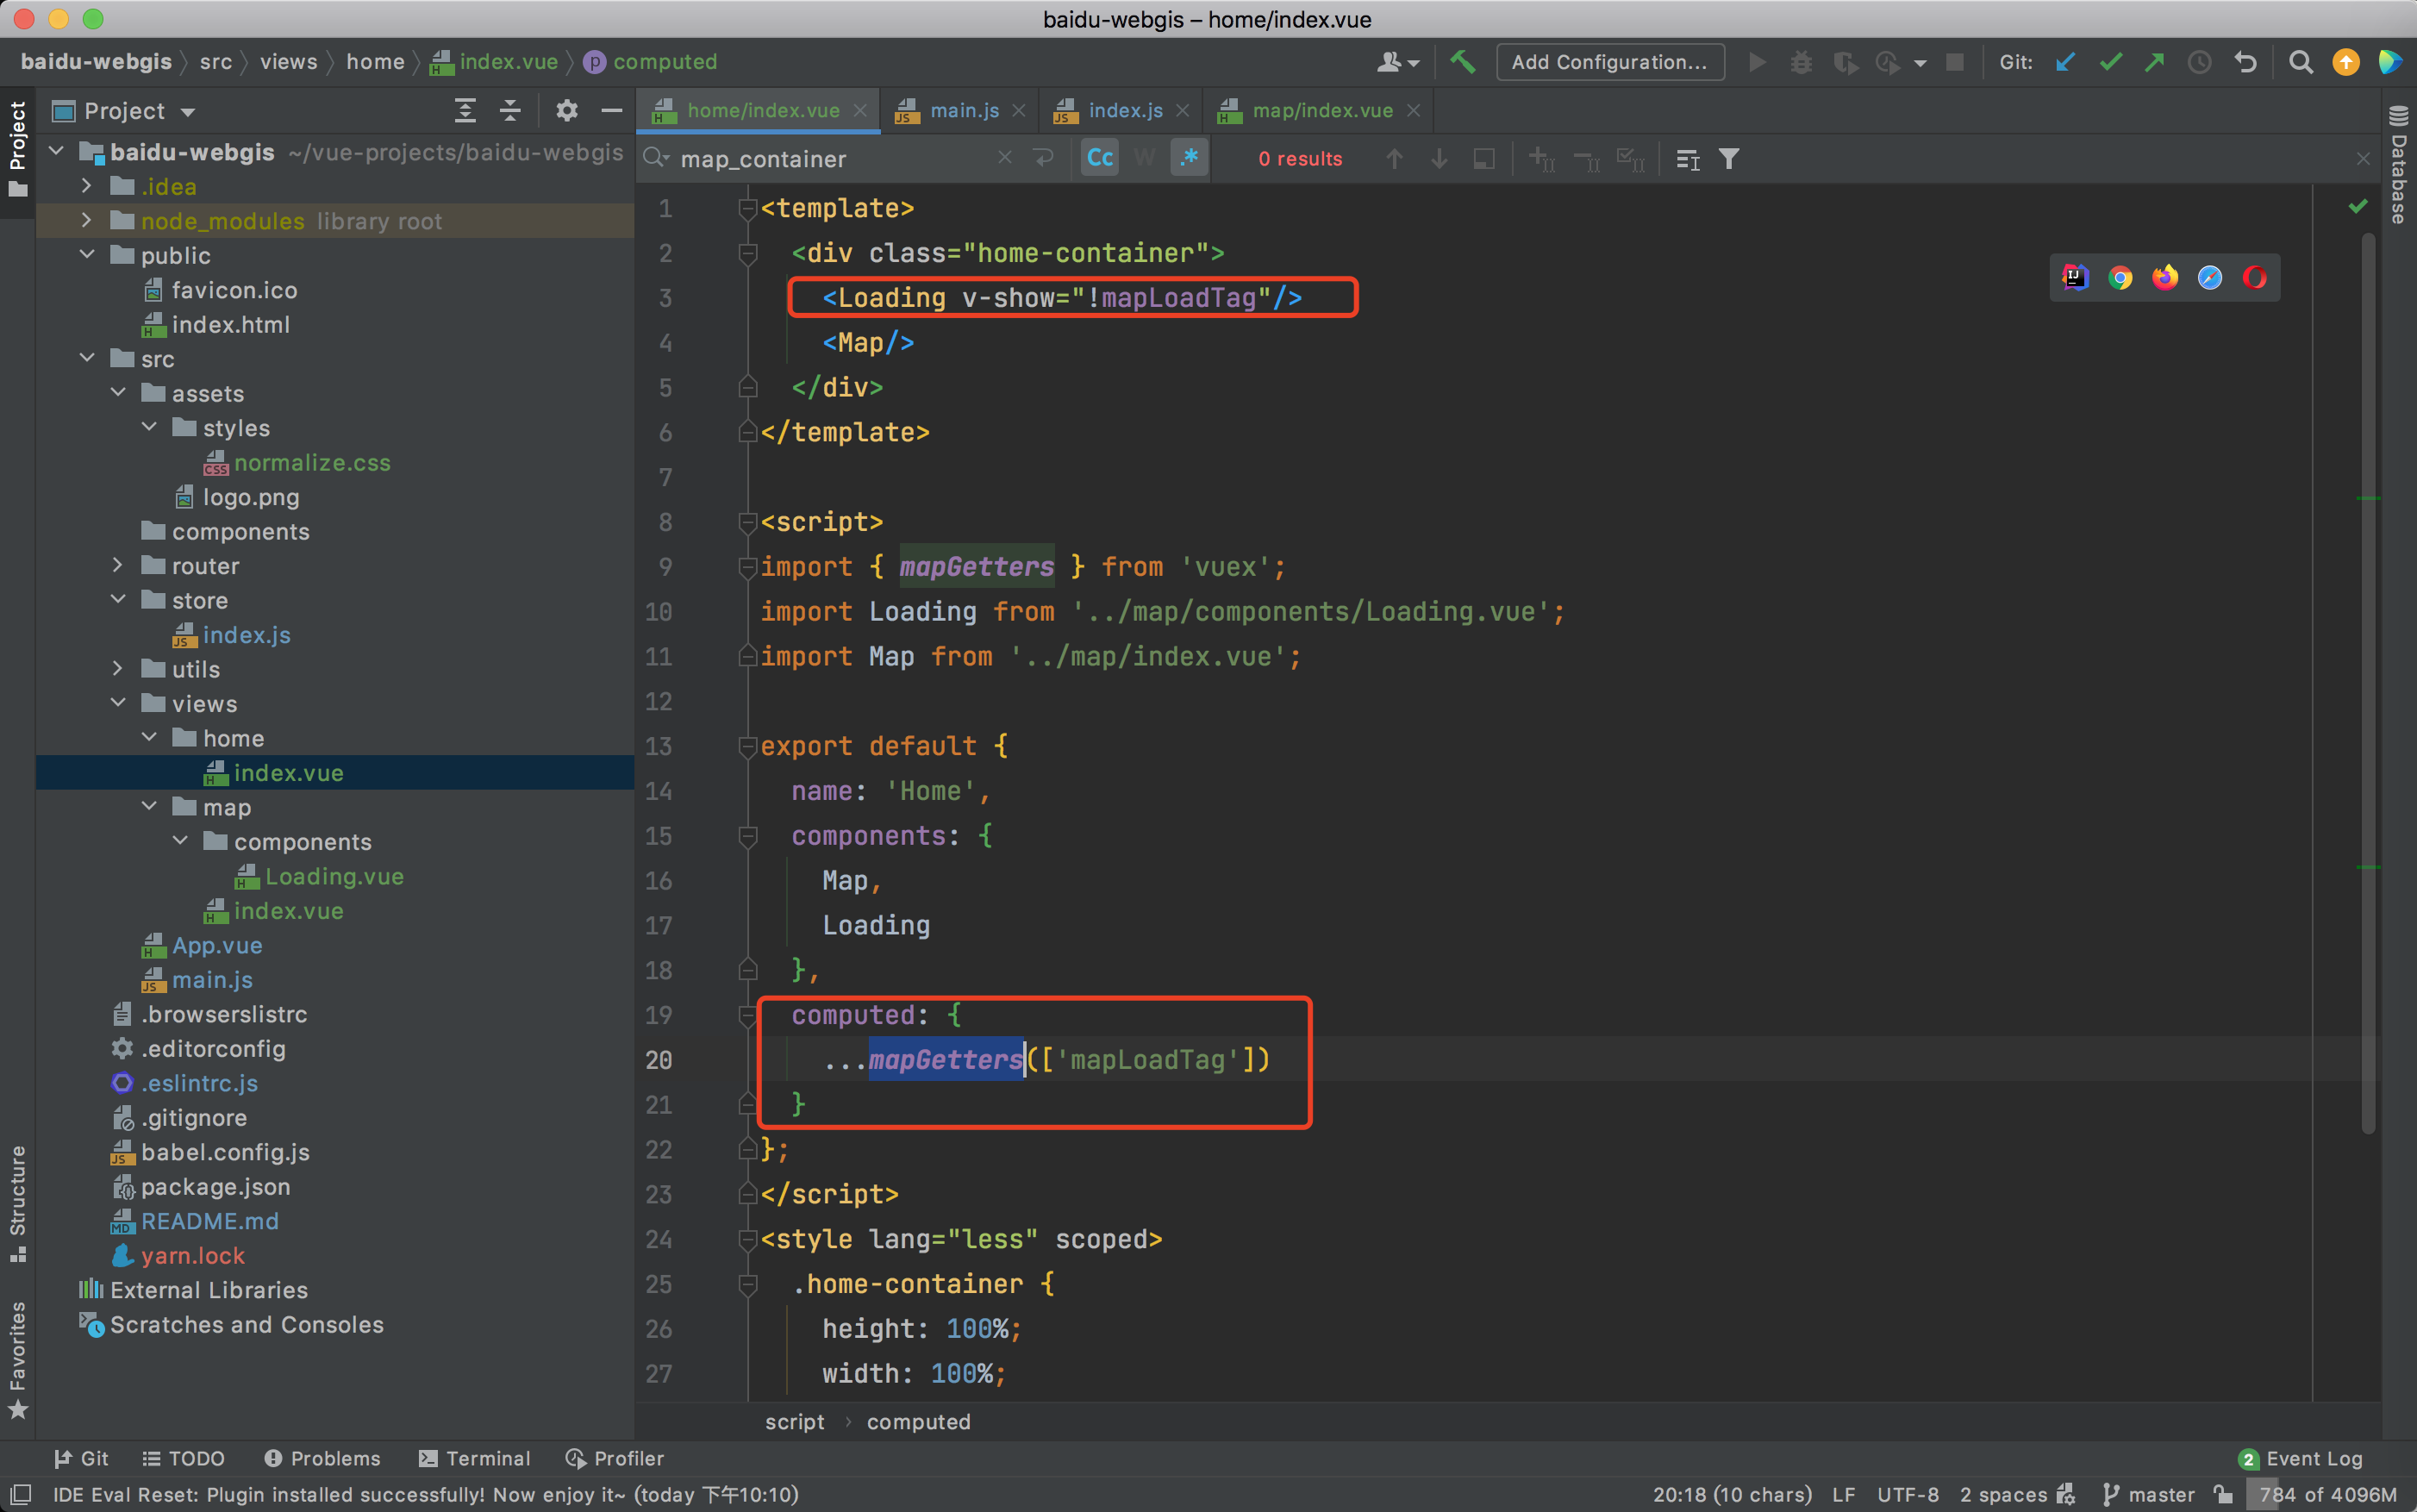Click the Git push arrow icon
Screen dimensions: 2417x1512
pyautogui.click(x=2154, y=62)
